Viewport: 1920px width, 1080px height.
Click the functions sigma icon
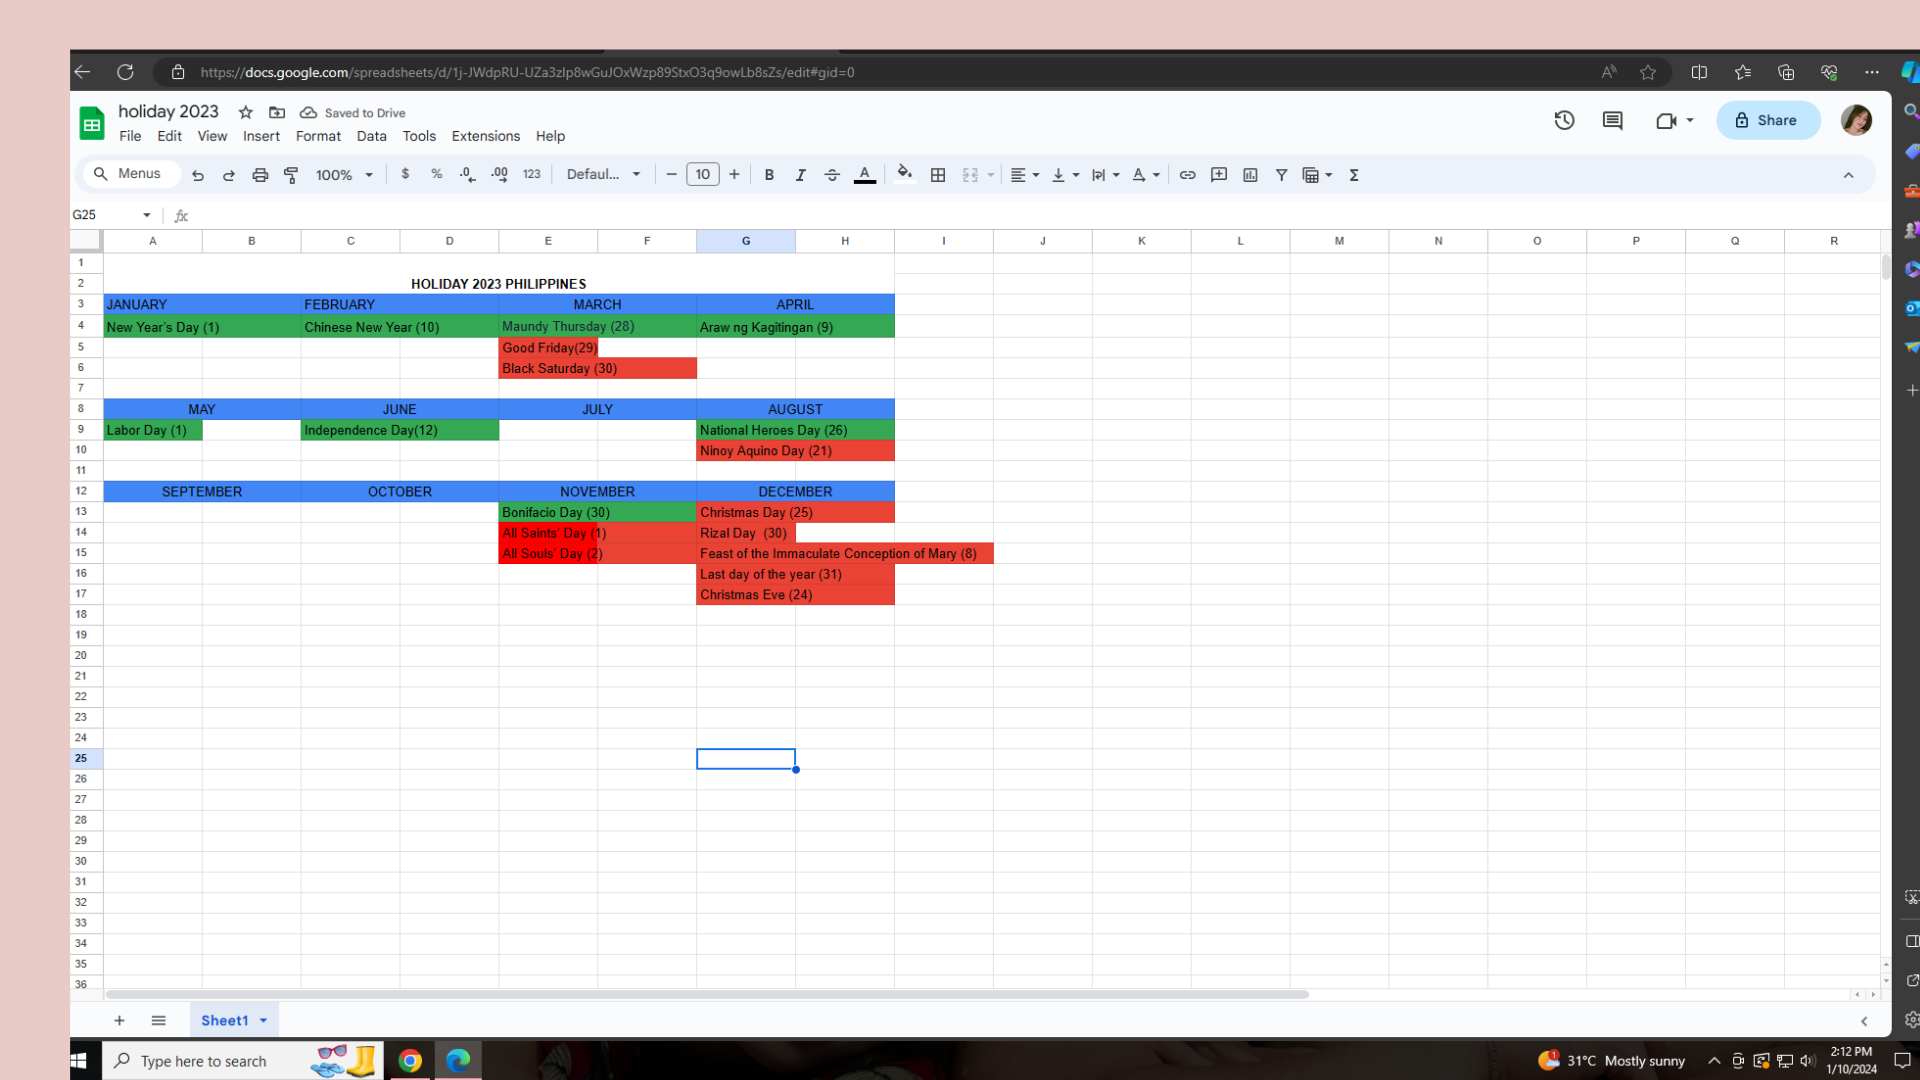(x=1354, y=175)
